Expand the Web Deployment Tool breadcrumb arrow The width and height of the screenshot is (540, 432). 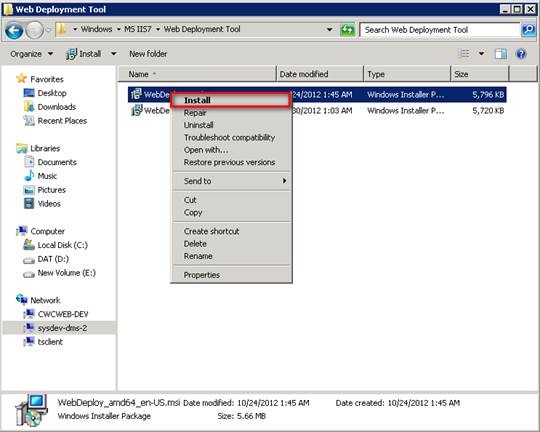point(158,30)
